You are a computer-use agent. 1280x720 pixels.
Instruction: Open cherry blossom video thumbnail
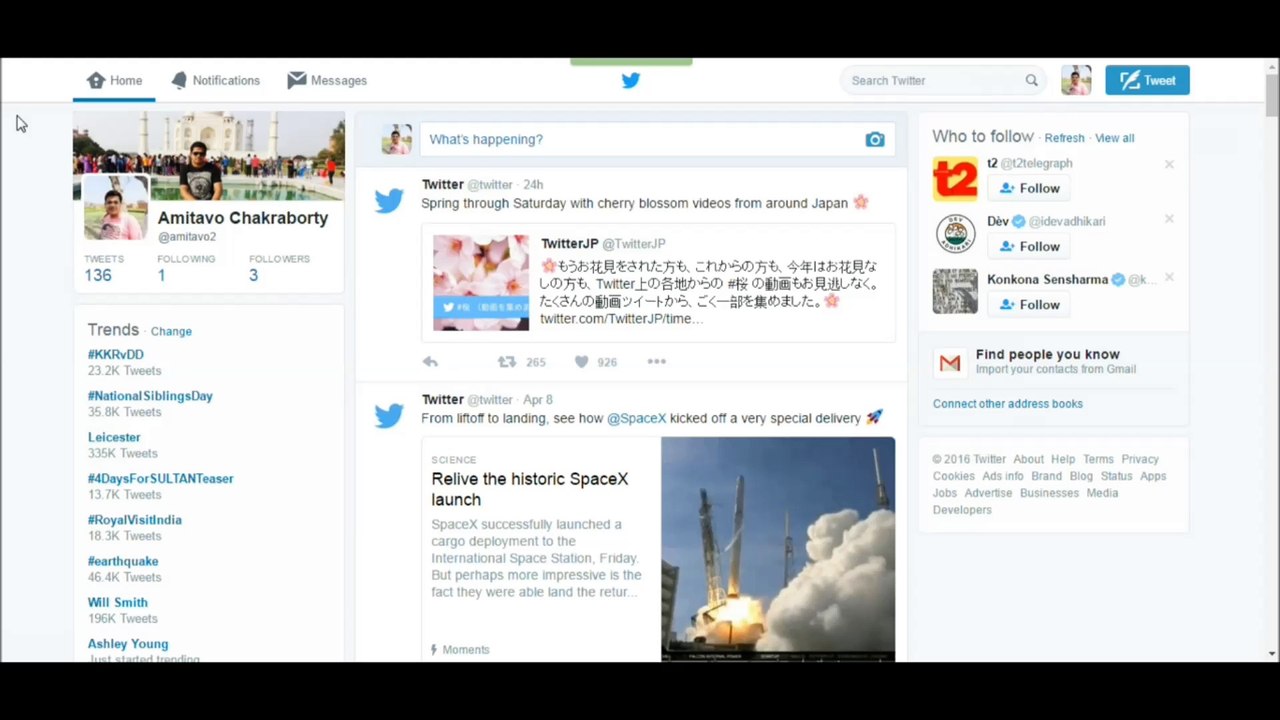481,283
